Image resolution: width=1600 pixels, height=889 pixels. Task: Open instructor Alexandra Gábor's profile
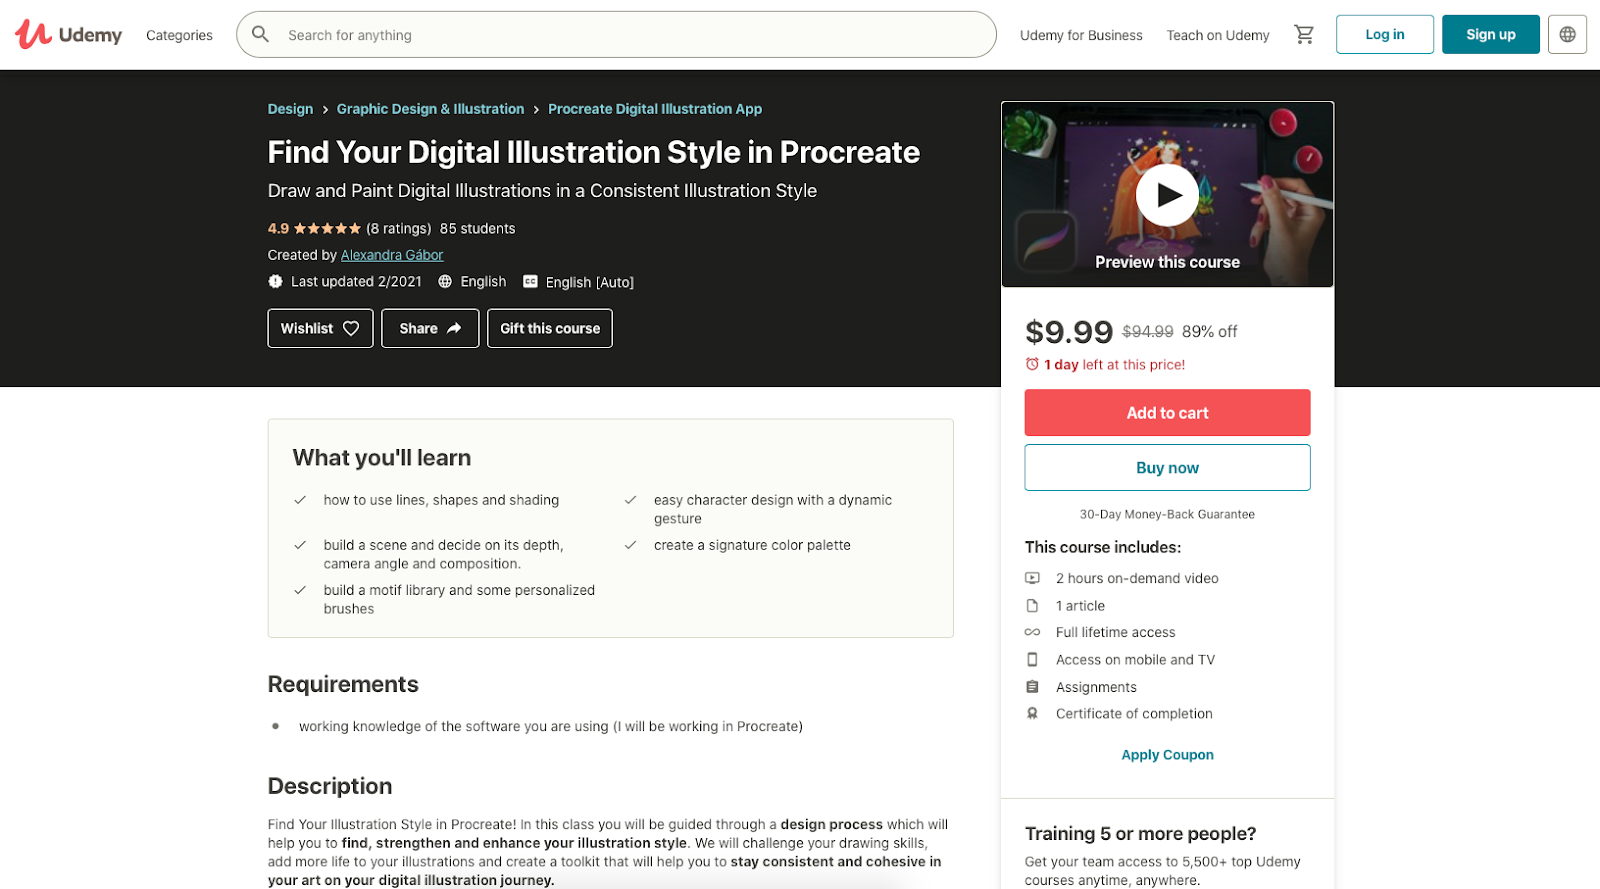[392, 255]
